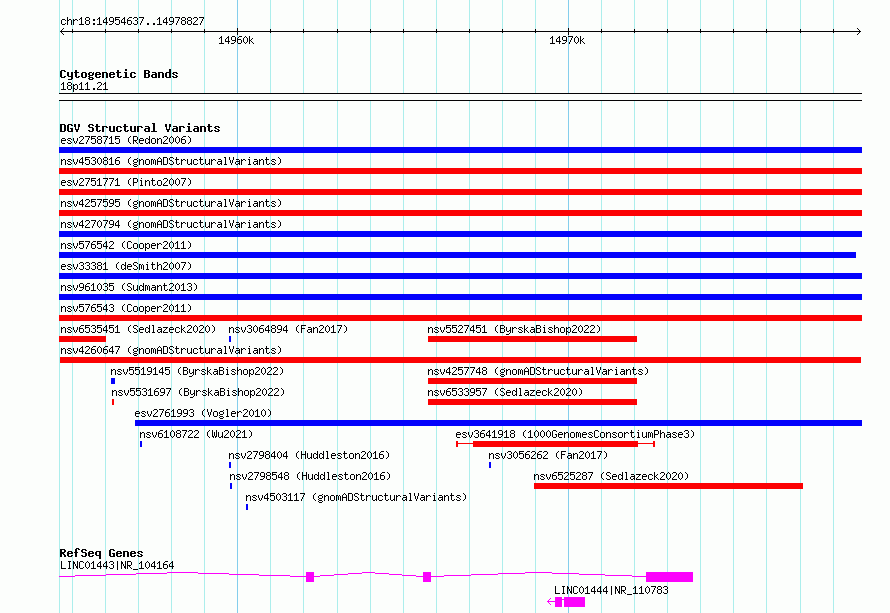Screen dimensions: 890x613
Task: Open the esv2751771 (Pinto2007) variant
Action: click(x=126, y=182)
